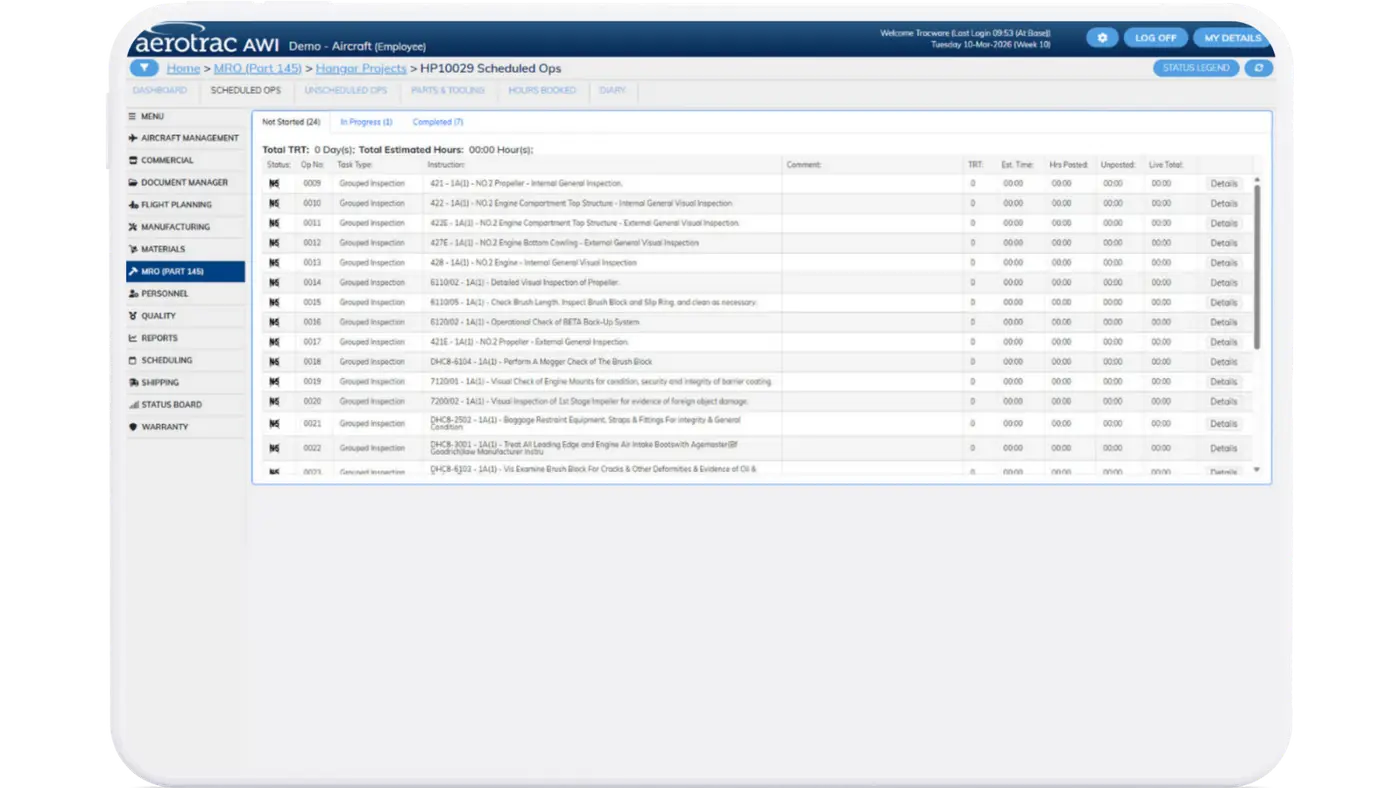Open the Hours Booked tab
Viewport: 1400px width, 788px height.
tap(542, 91)
